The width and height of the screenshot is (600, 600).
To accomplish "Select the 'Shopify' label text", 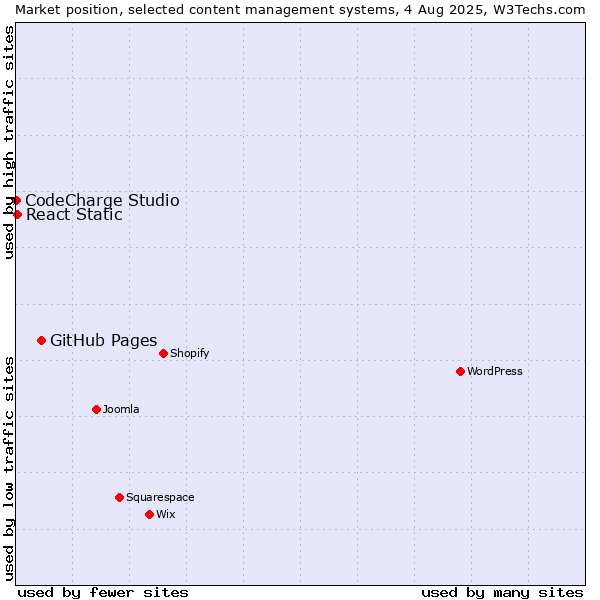I will [x=190, y=353].
